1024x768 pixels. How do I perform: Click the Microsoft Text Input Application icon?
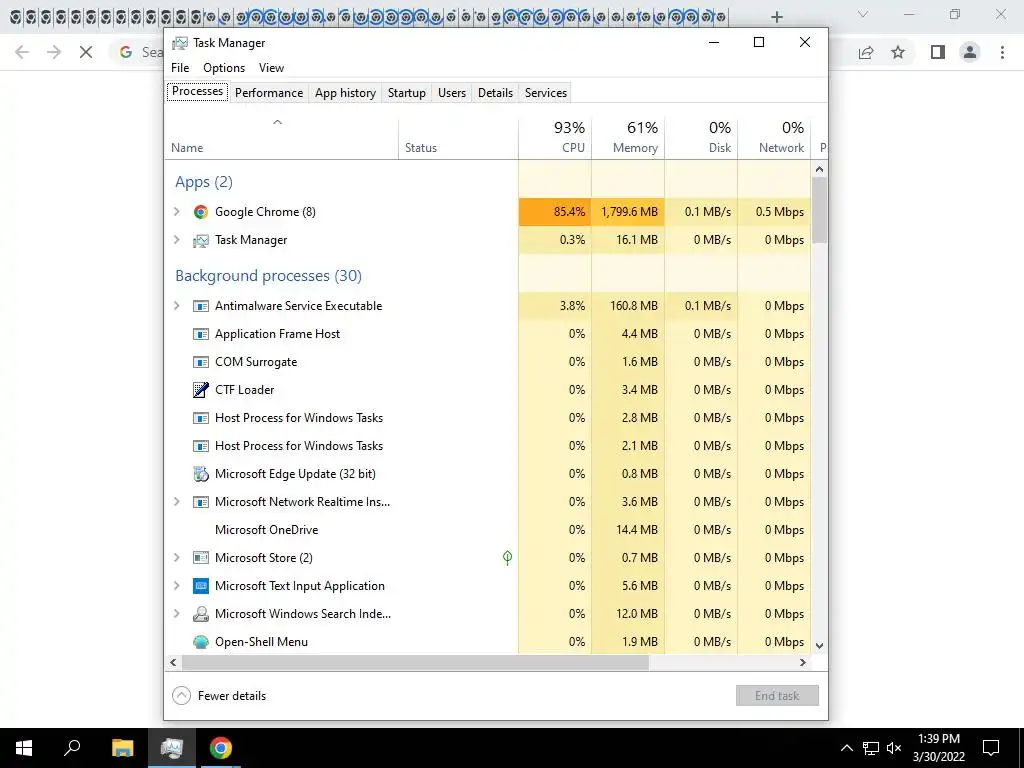(x=200, y=586)
